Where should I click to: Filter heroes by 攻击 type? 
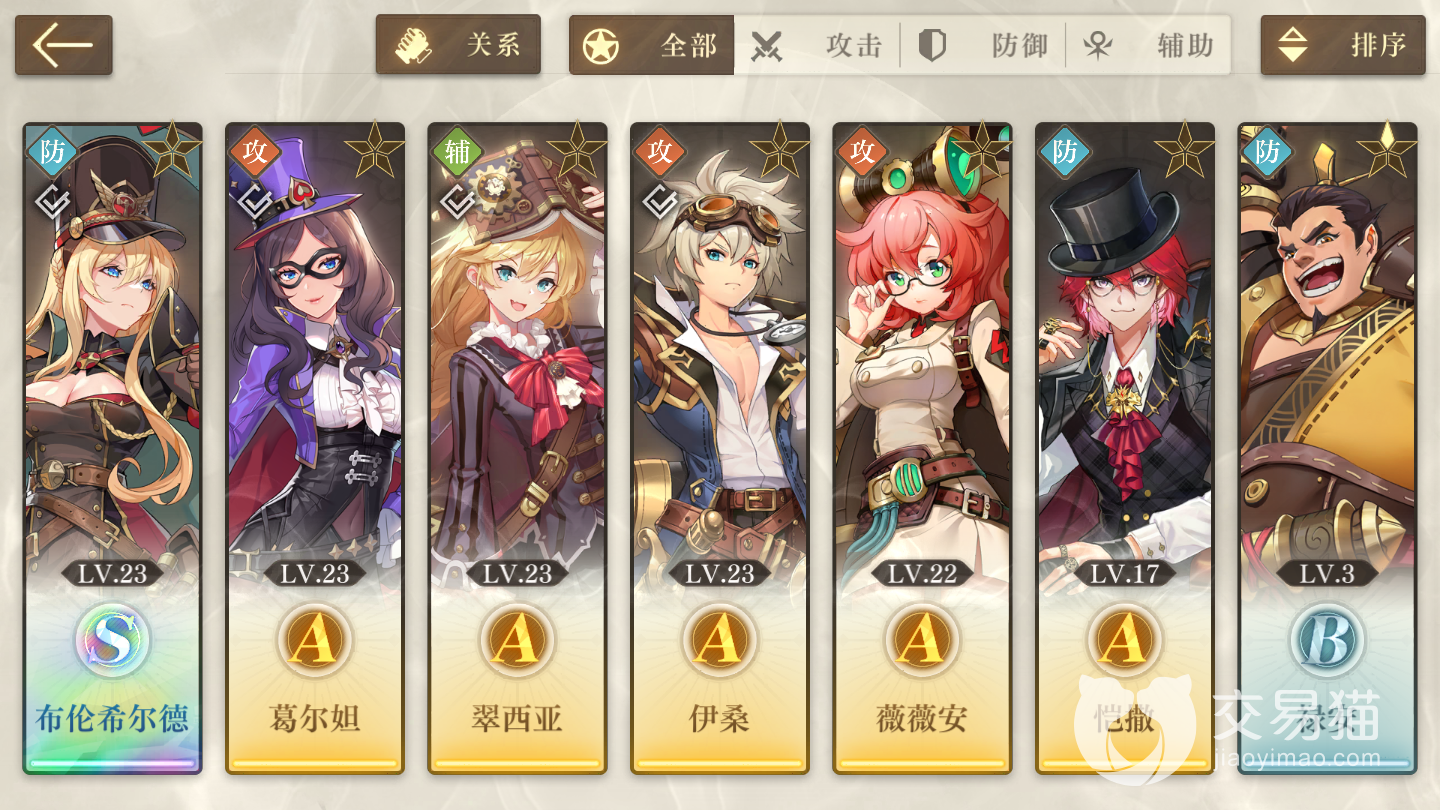click(817, 45)
